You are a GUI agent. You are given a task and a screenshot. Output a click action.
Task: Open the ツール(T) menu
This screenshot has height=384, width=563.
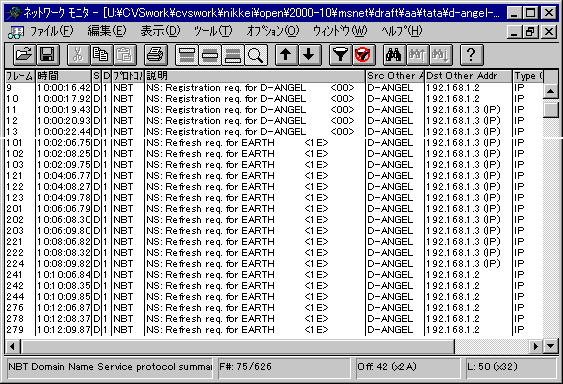click(213, 31)
